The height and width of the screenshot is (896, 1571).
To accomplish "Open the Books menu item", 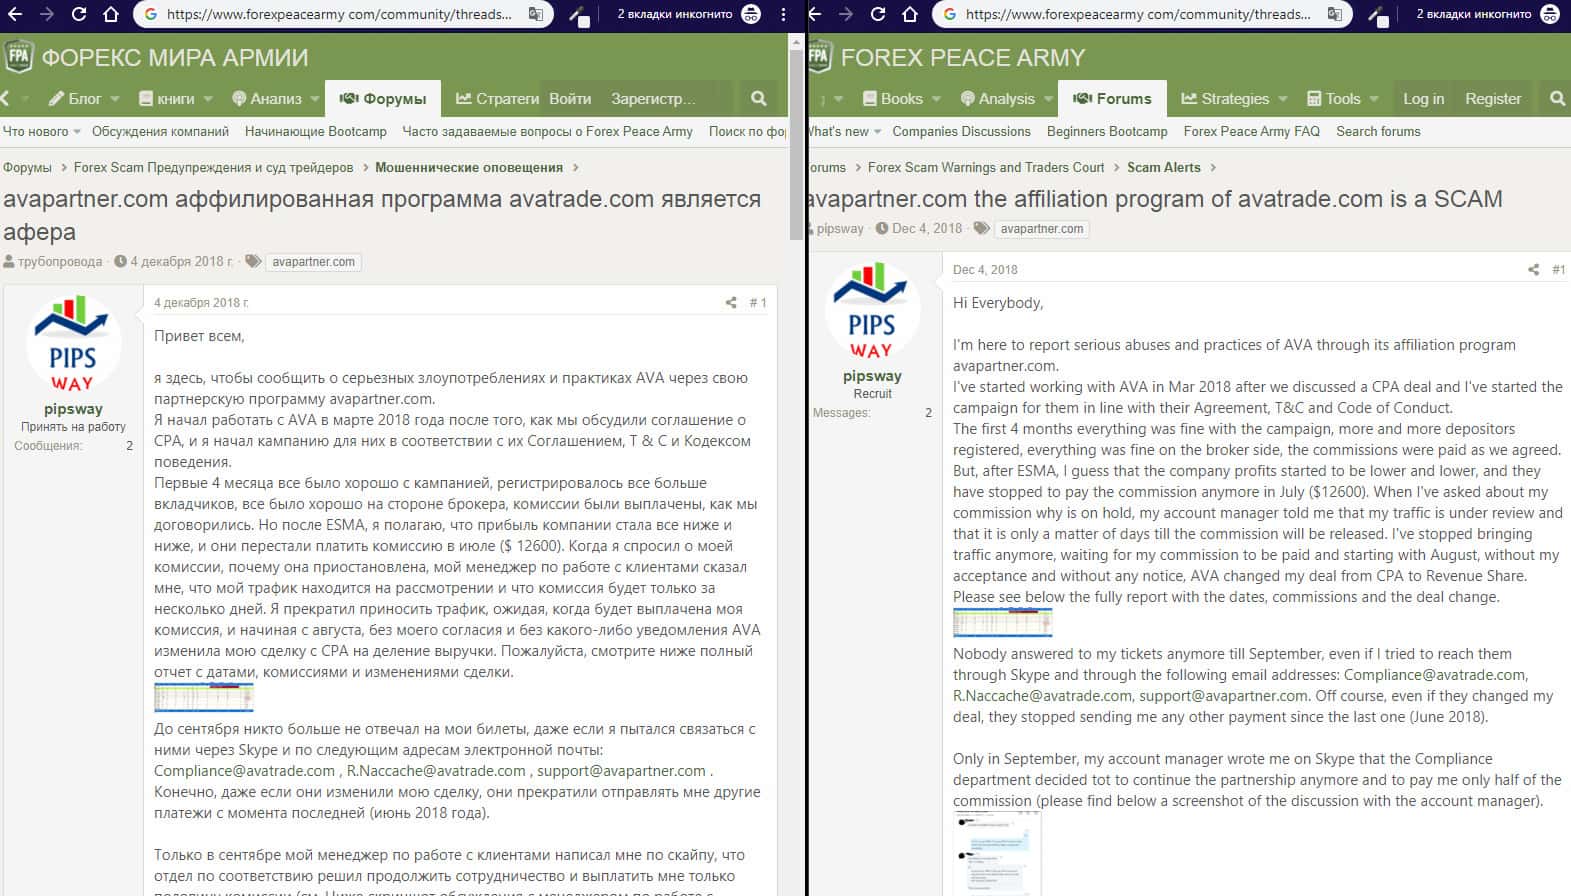I will coord(892,99).
